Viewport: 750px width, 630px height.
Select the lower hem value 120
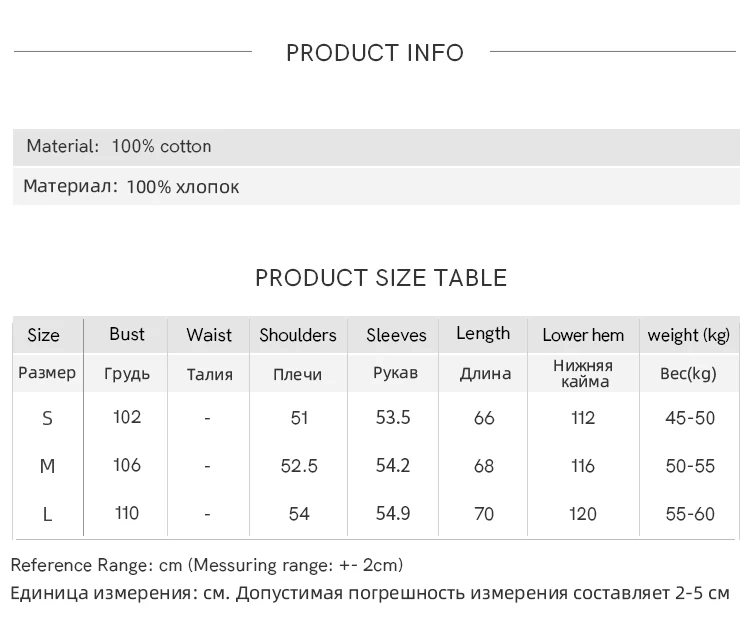(x=583, y=514)
